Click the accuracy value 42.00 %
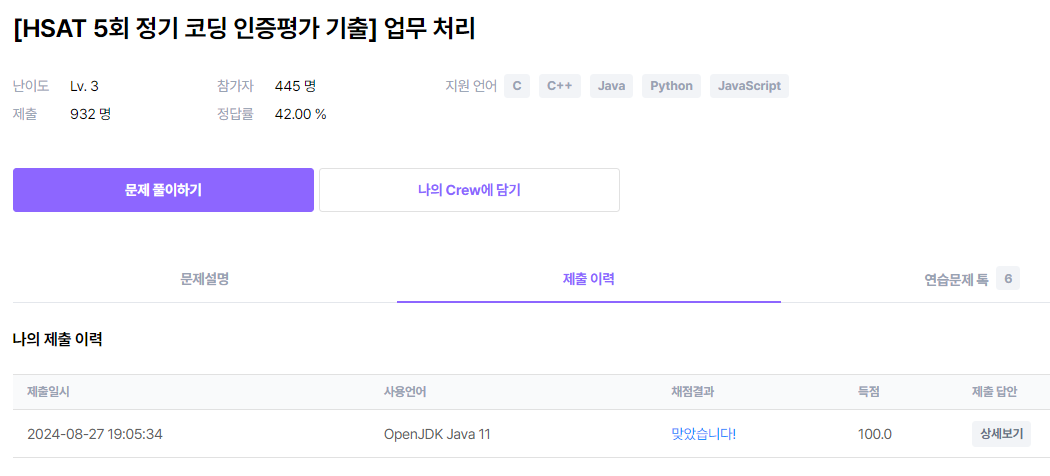Viewport: 1050px width, 476px height. click(301, 114)
